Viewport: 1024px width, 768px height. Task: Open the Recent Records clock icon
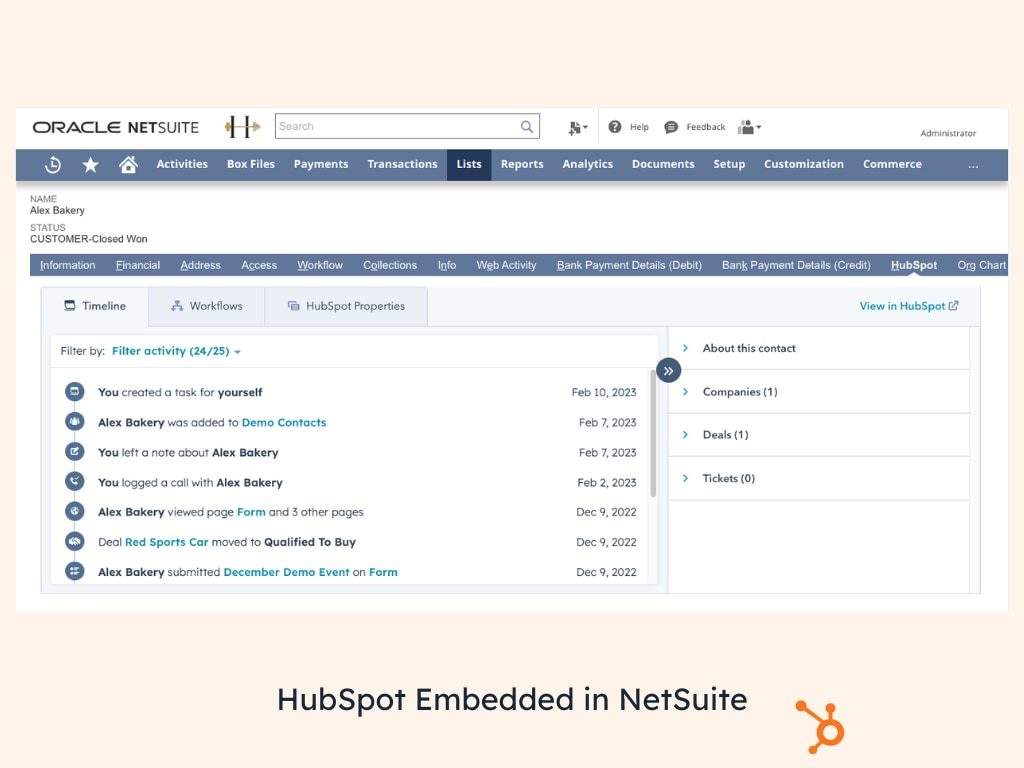click(53, 165)
